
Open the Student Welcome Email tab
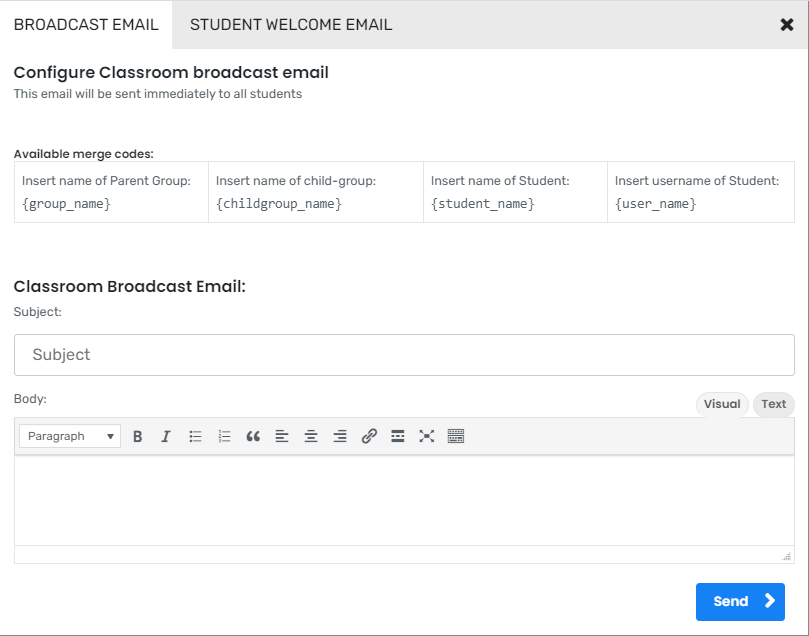(291, 25)
